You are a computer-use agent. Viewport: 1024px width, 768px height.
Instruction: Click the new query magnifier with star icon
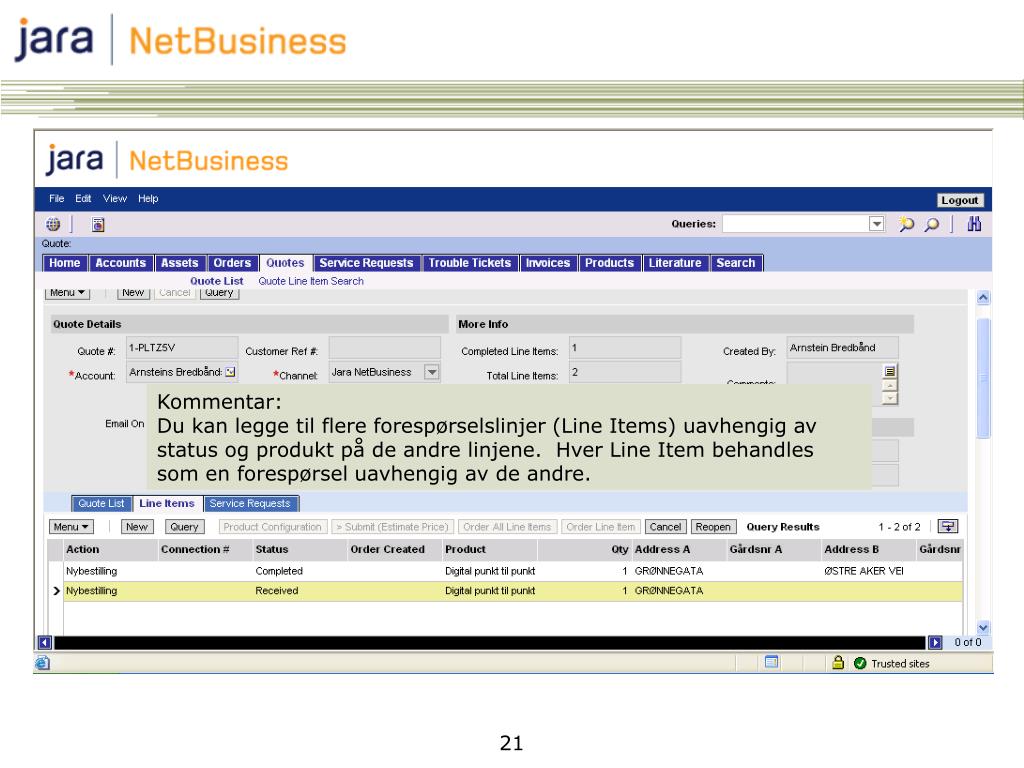click(906, 224)
